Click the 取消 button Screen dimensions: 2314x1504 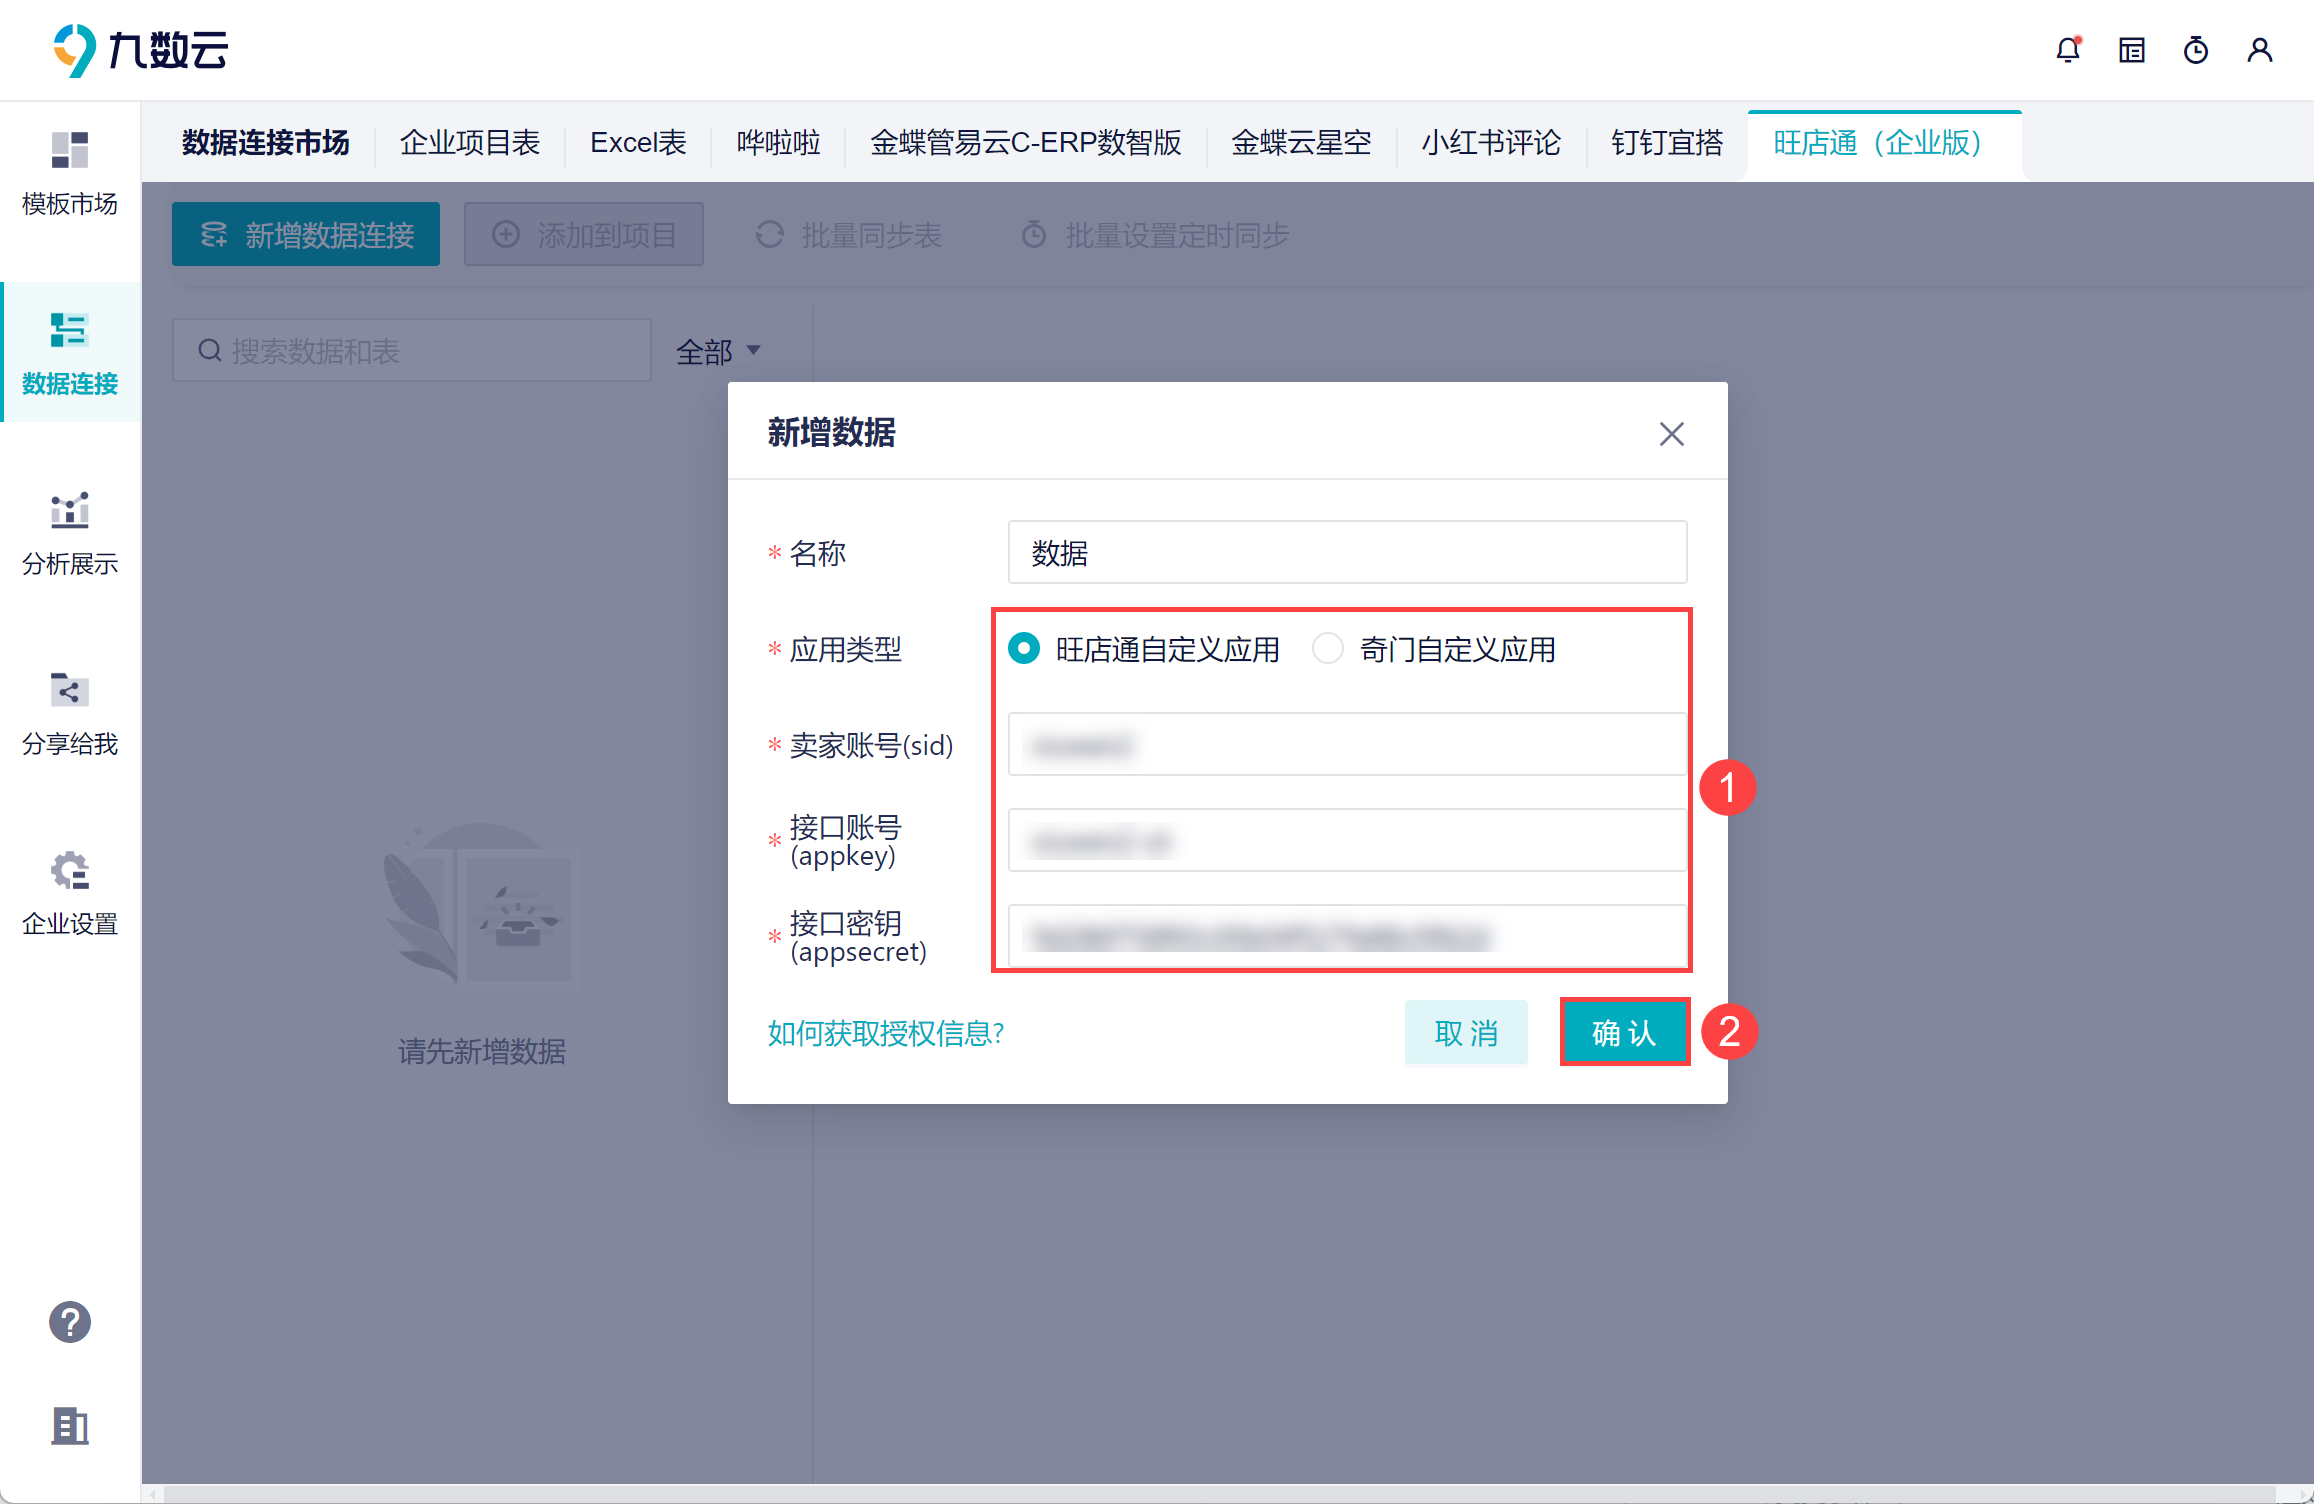pos(1466,1032)
